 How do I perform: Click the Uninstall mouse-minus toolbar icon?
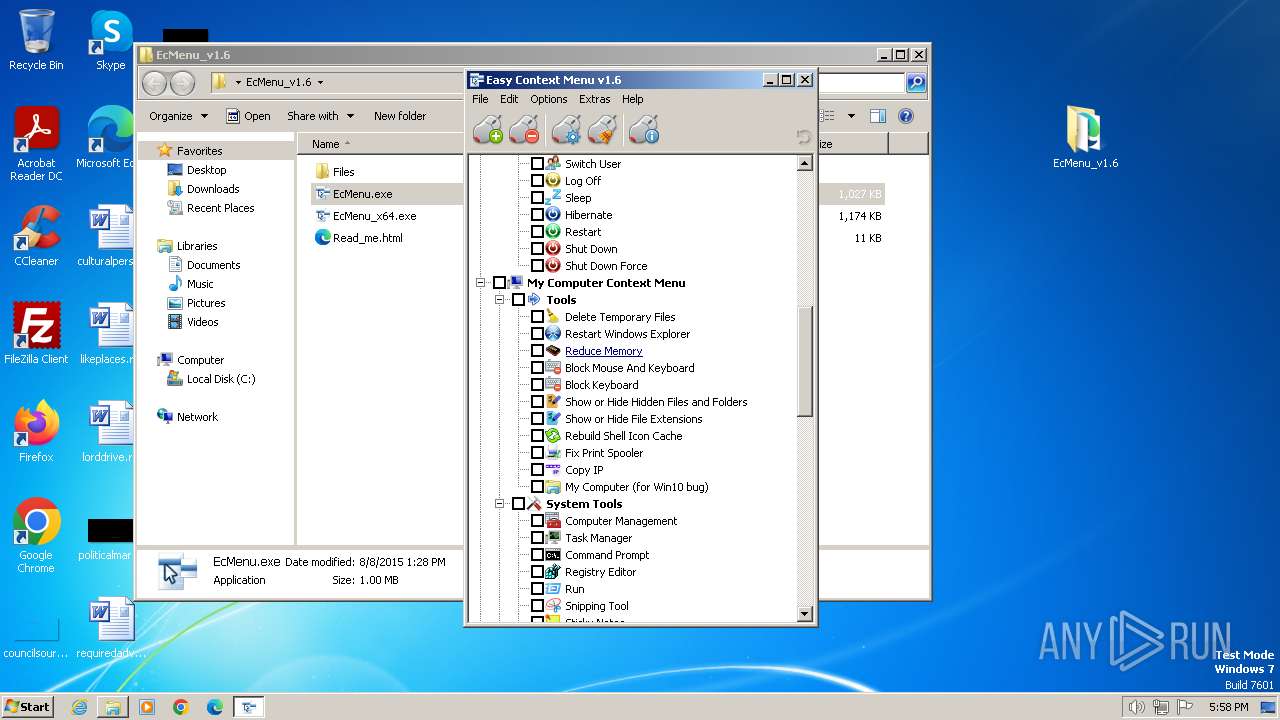[523, 130]
